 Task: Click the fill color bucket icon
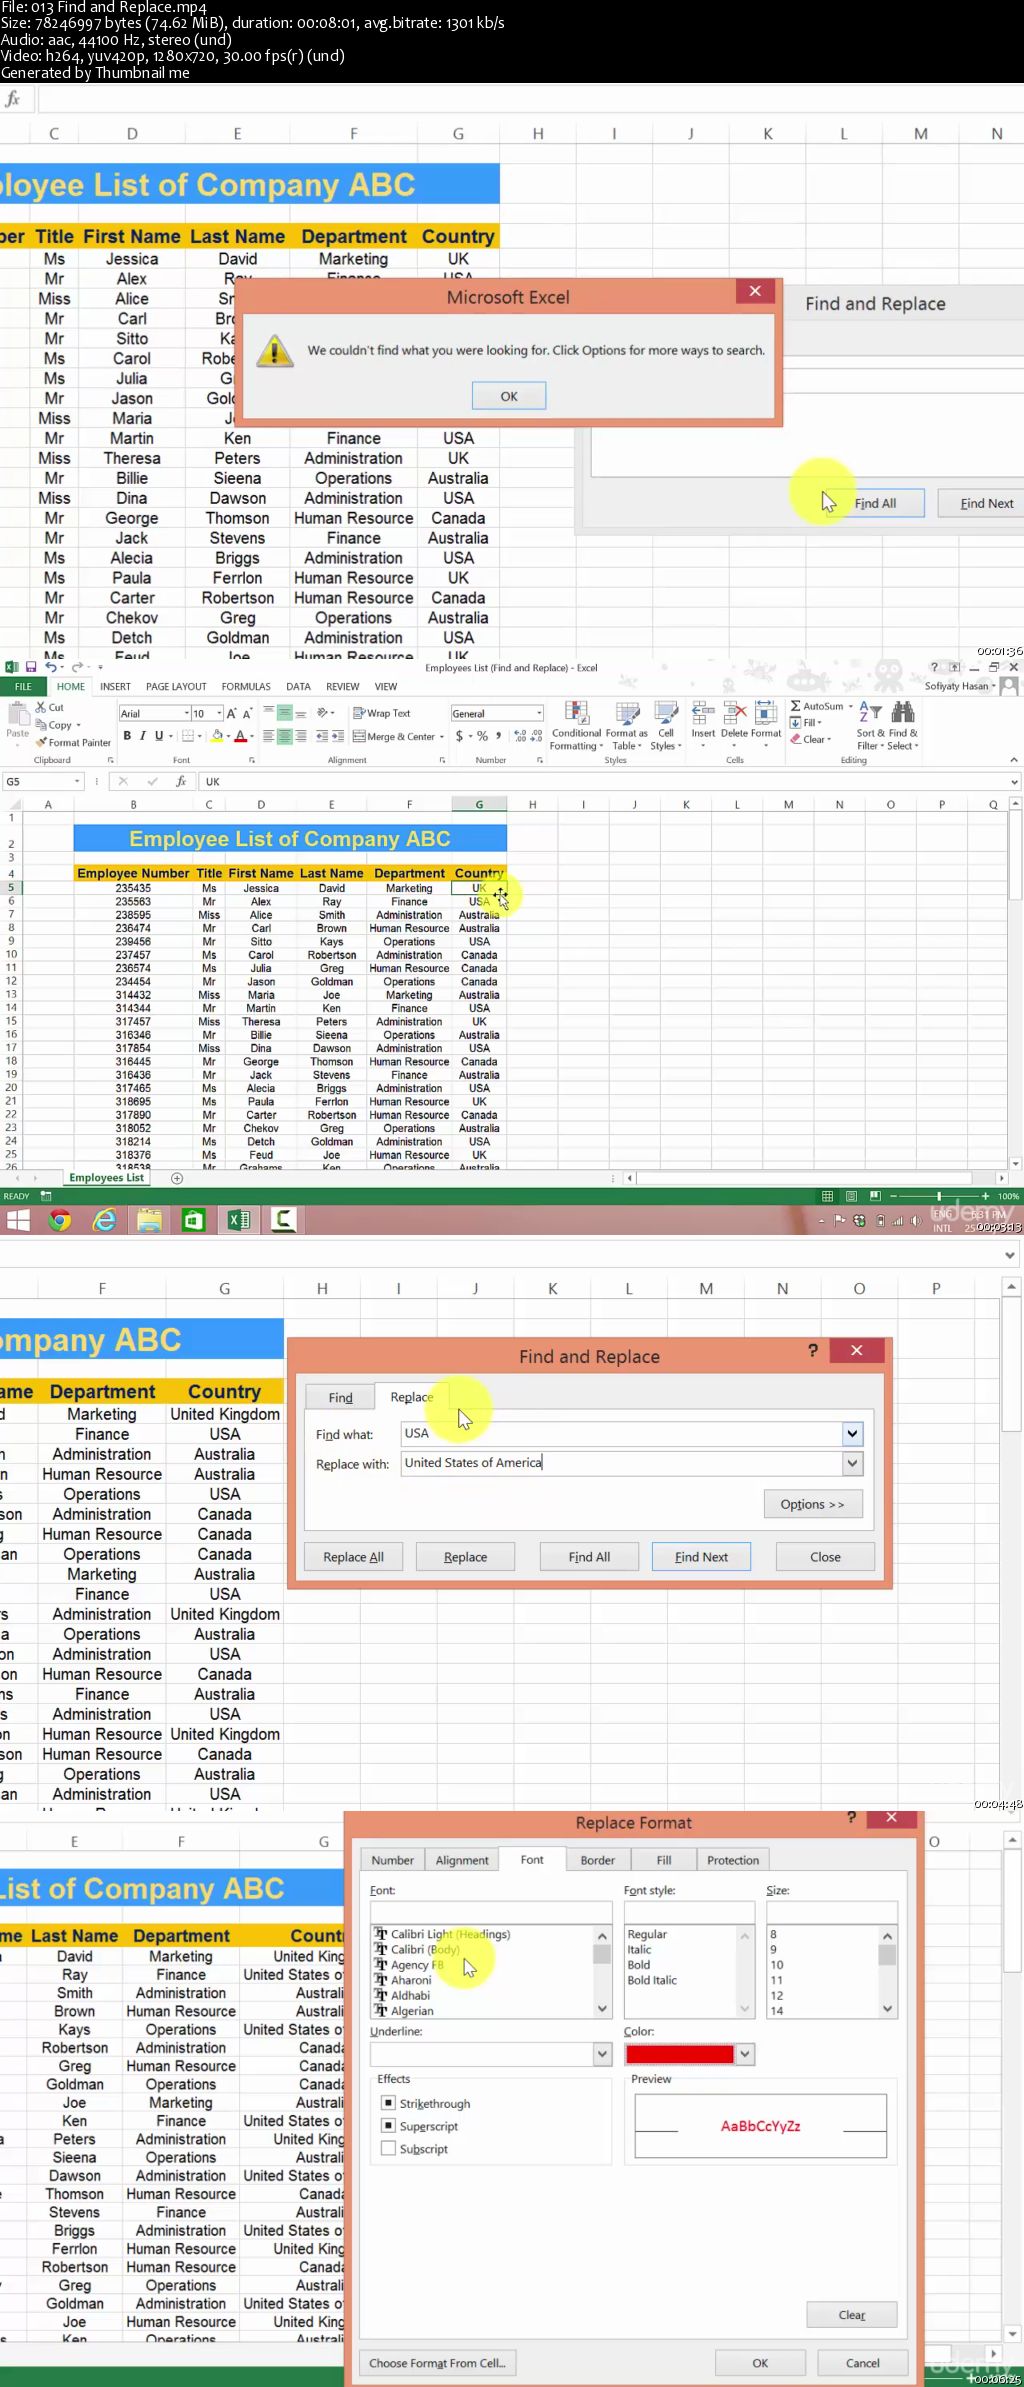tap(217, 736)
